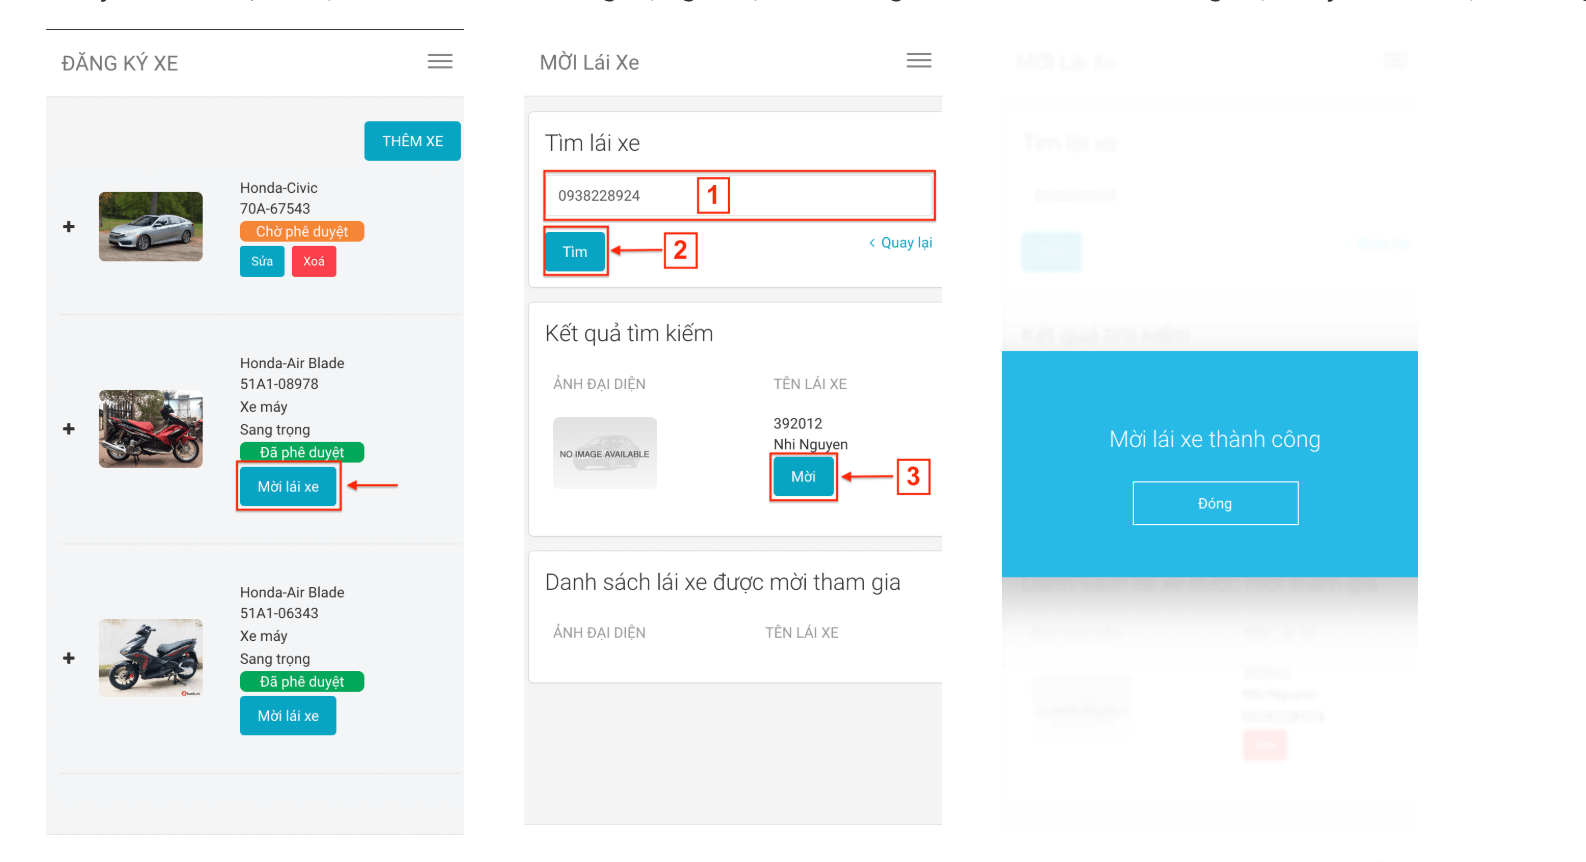This screenshot has height=862, width=1586.
Task: Click Đã phê duyệt badge of 51A1-06343
Action: point(302,682)
